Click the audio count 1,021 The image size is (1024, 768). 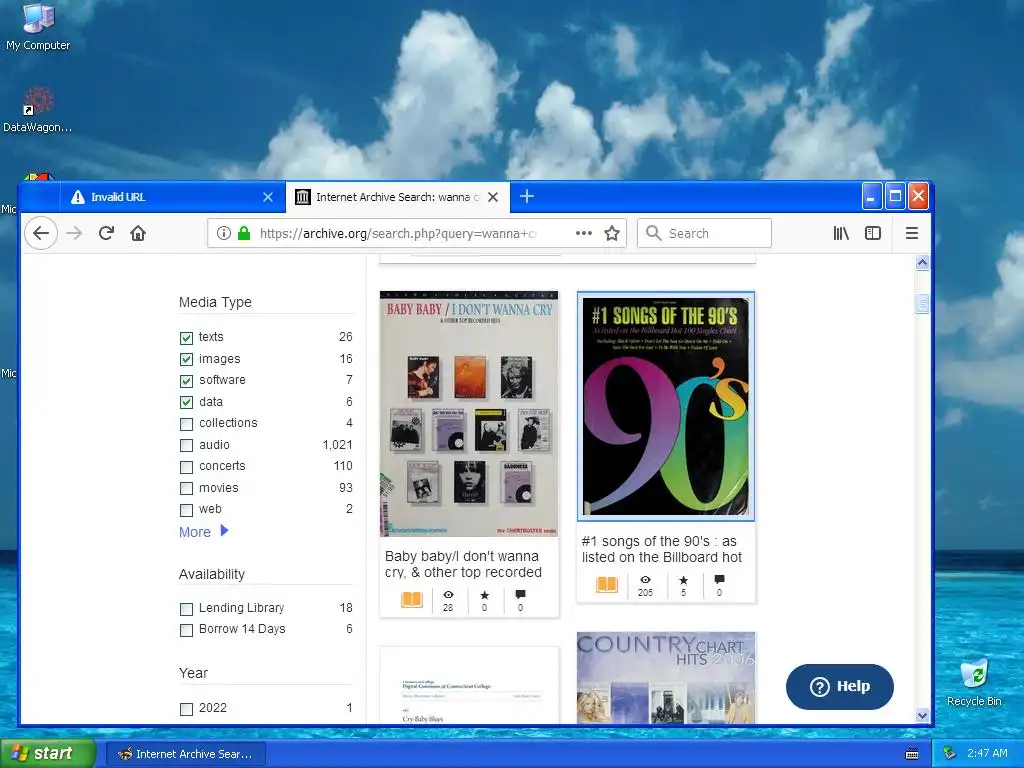coord(337,445)
